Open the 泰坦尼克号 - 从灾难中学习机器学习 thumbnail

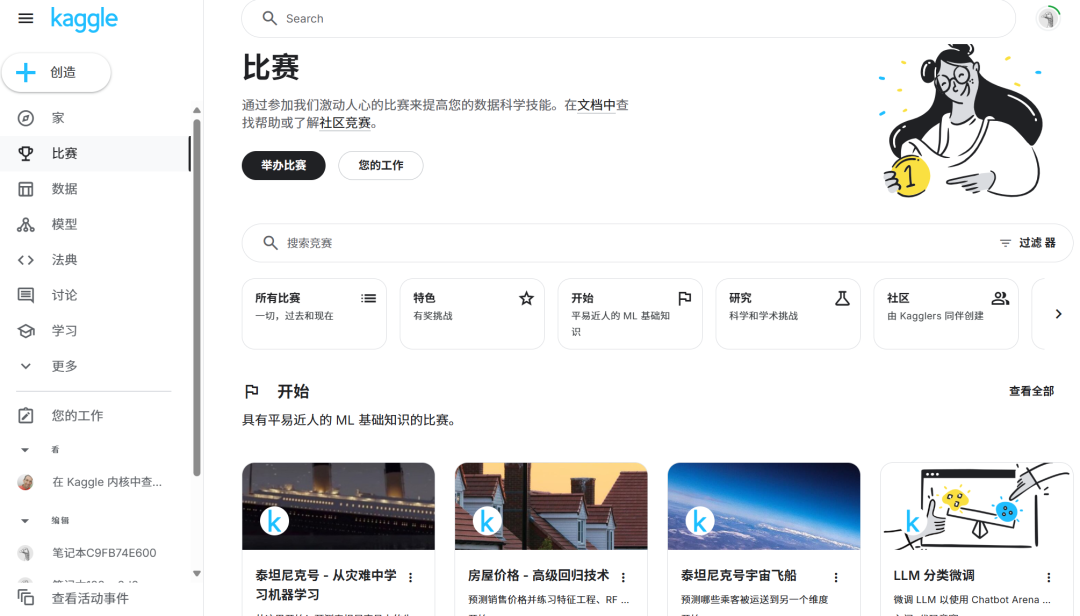[338, 506]
